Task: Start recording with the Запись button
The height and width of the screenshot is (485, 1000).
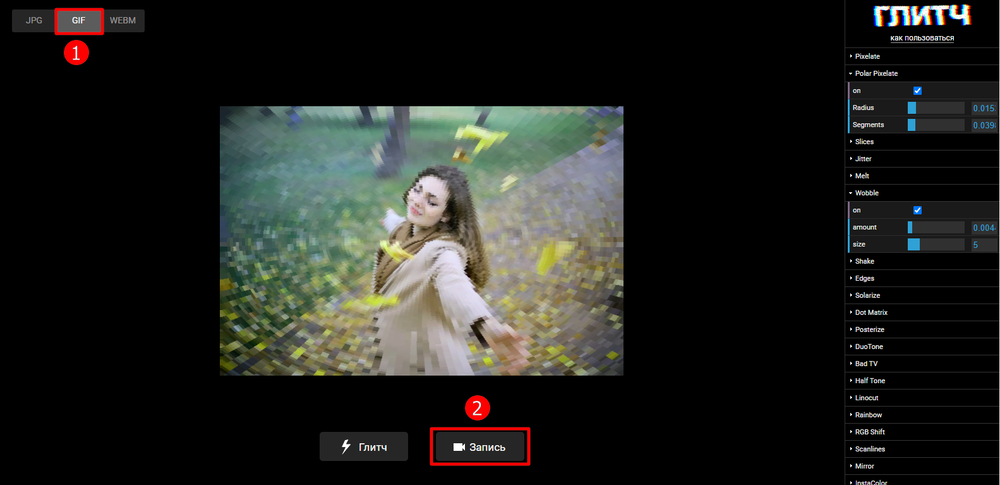Action: (480, 447)
